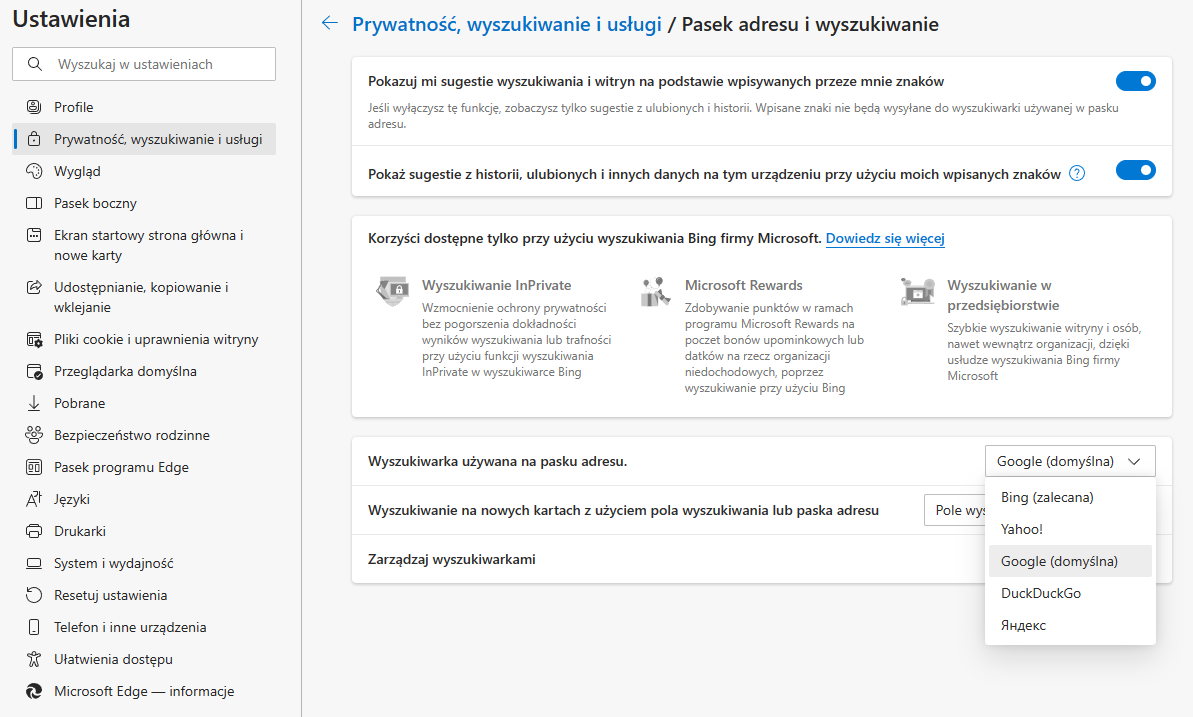Select the Wygląd (Appearance) sidebar icon
Image resolution: width=1193 pixels, height=717 pixels.
point(35,171)
